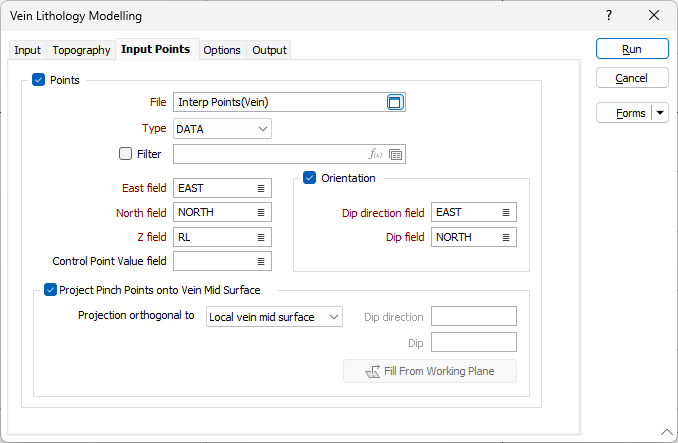Click the Cancel button
The width and height of the screenshot is (678, 443).
coord(632,78)
